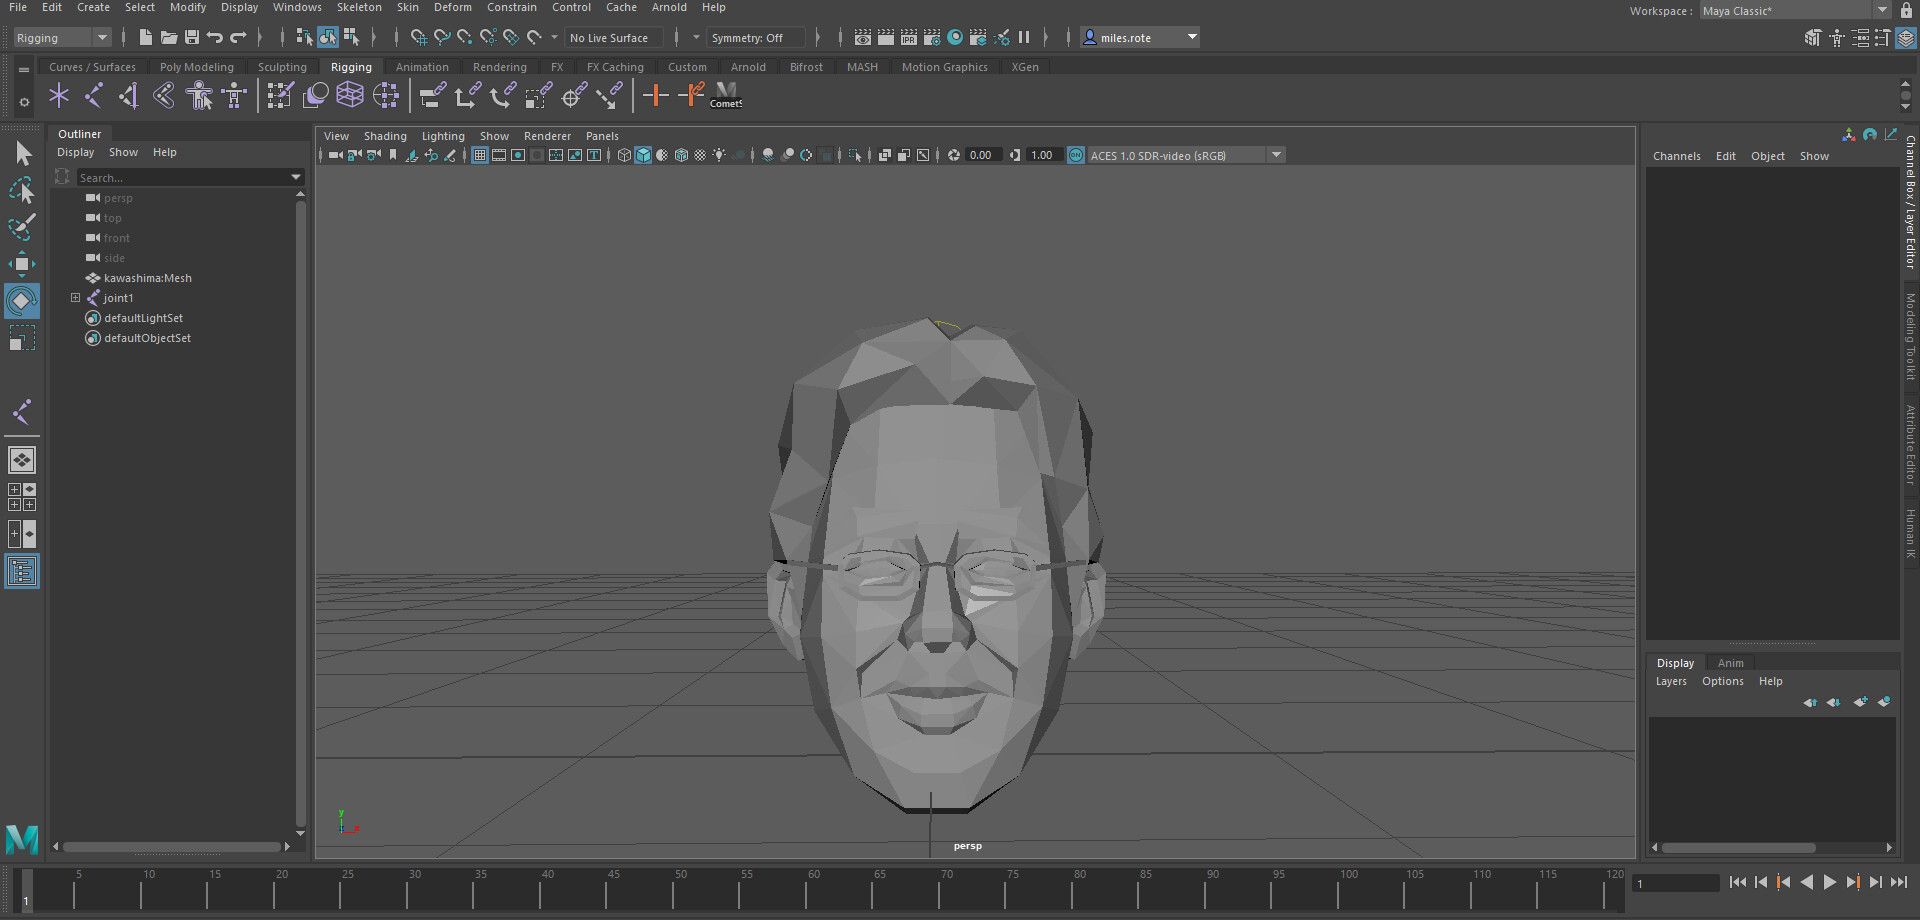This screenshot has width=1920, height=920.
Task: Expand the joint1 node in the Outliner
Action: point(75,297)
